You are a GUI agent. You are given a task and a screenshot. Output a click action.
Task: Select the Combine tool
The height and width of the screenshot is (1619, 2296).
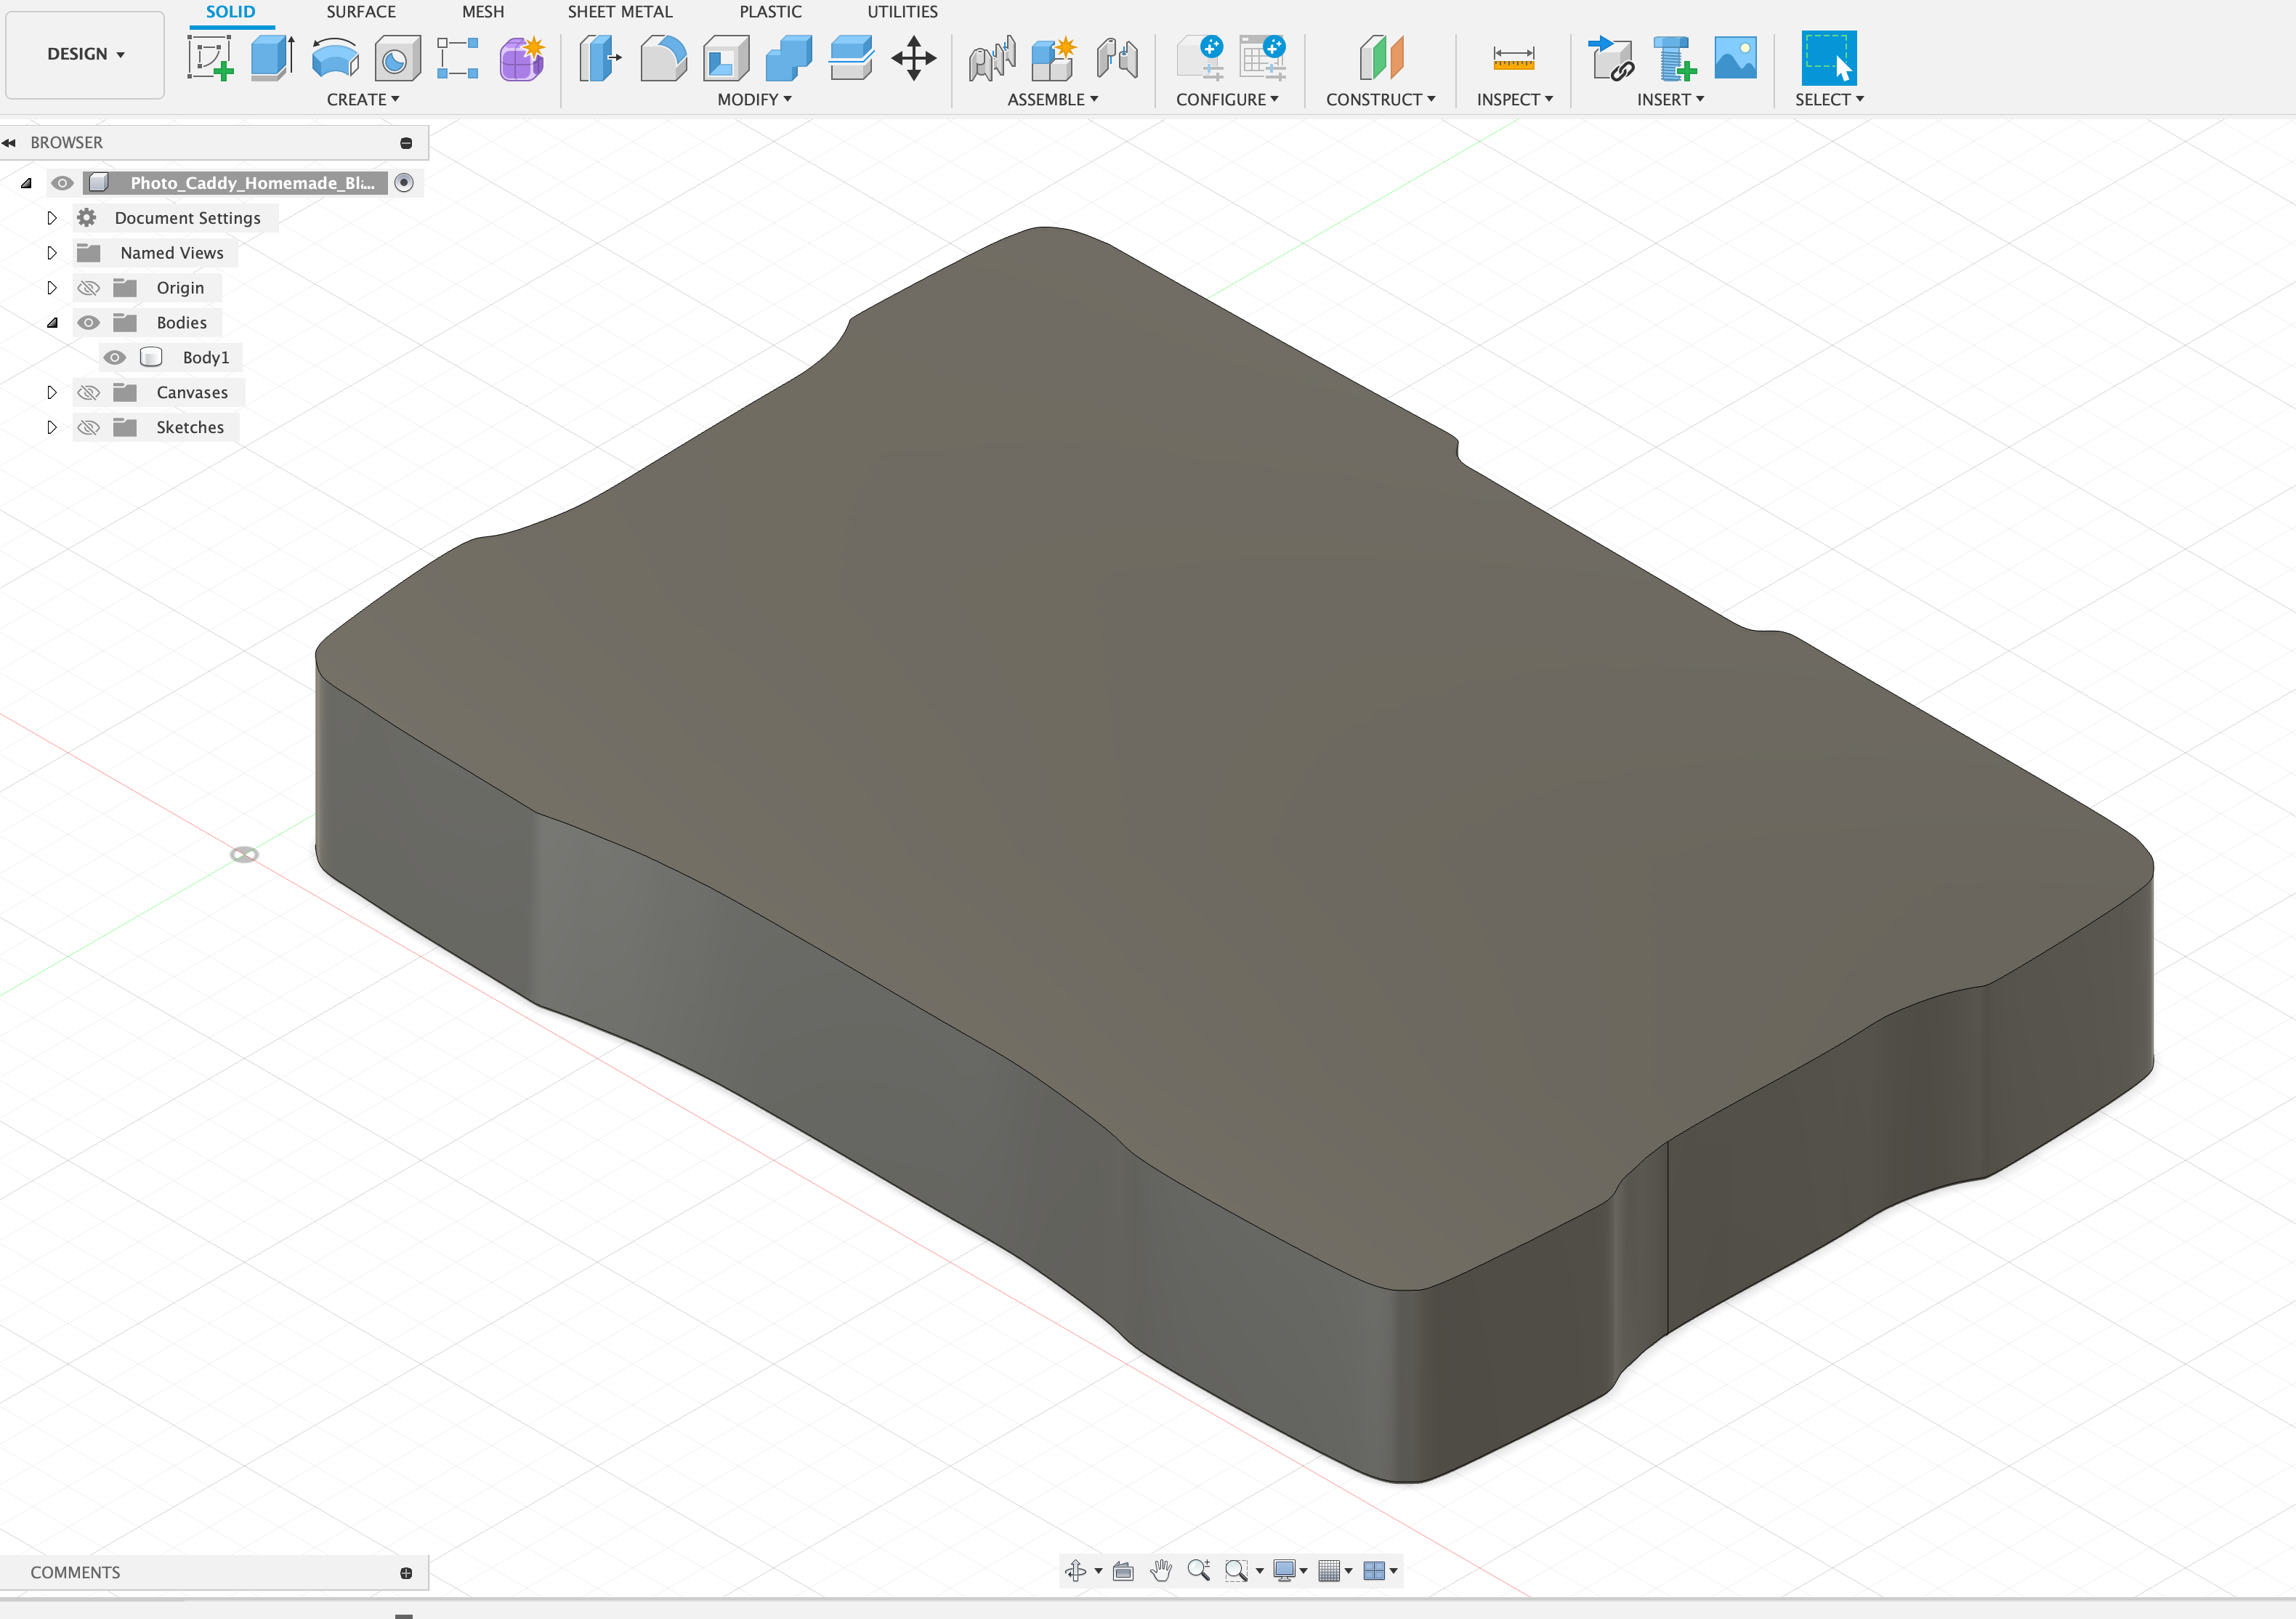(789, 58)
